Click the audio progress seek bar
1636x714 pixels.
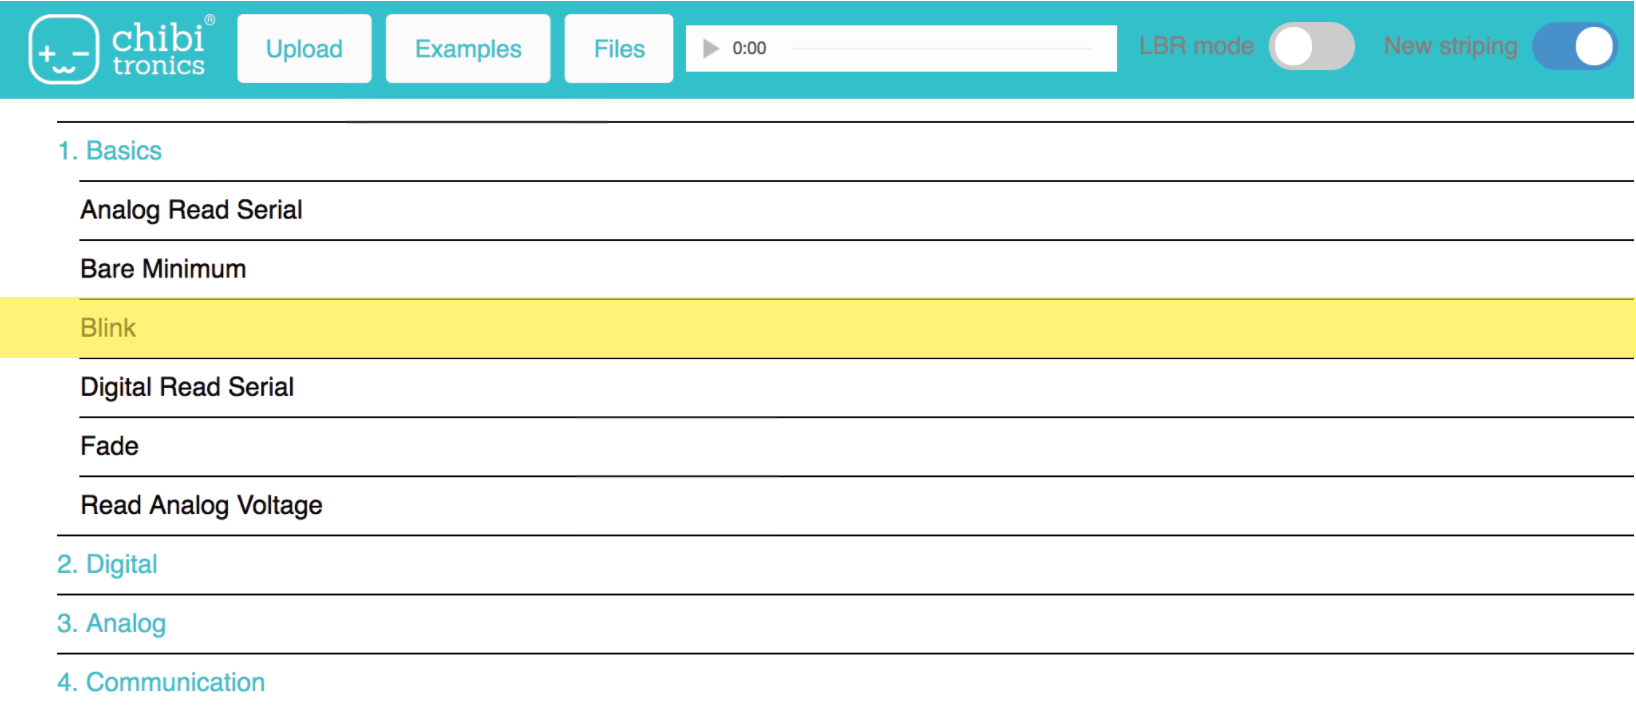pos(940,48)
